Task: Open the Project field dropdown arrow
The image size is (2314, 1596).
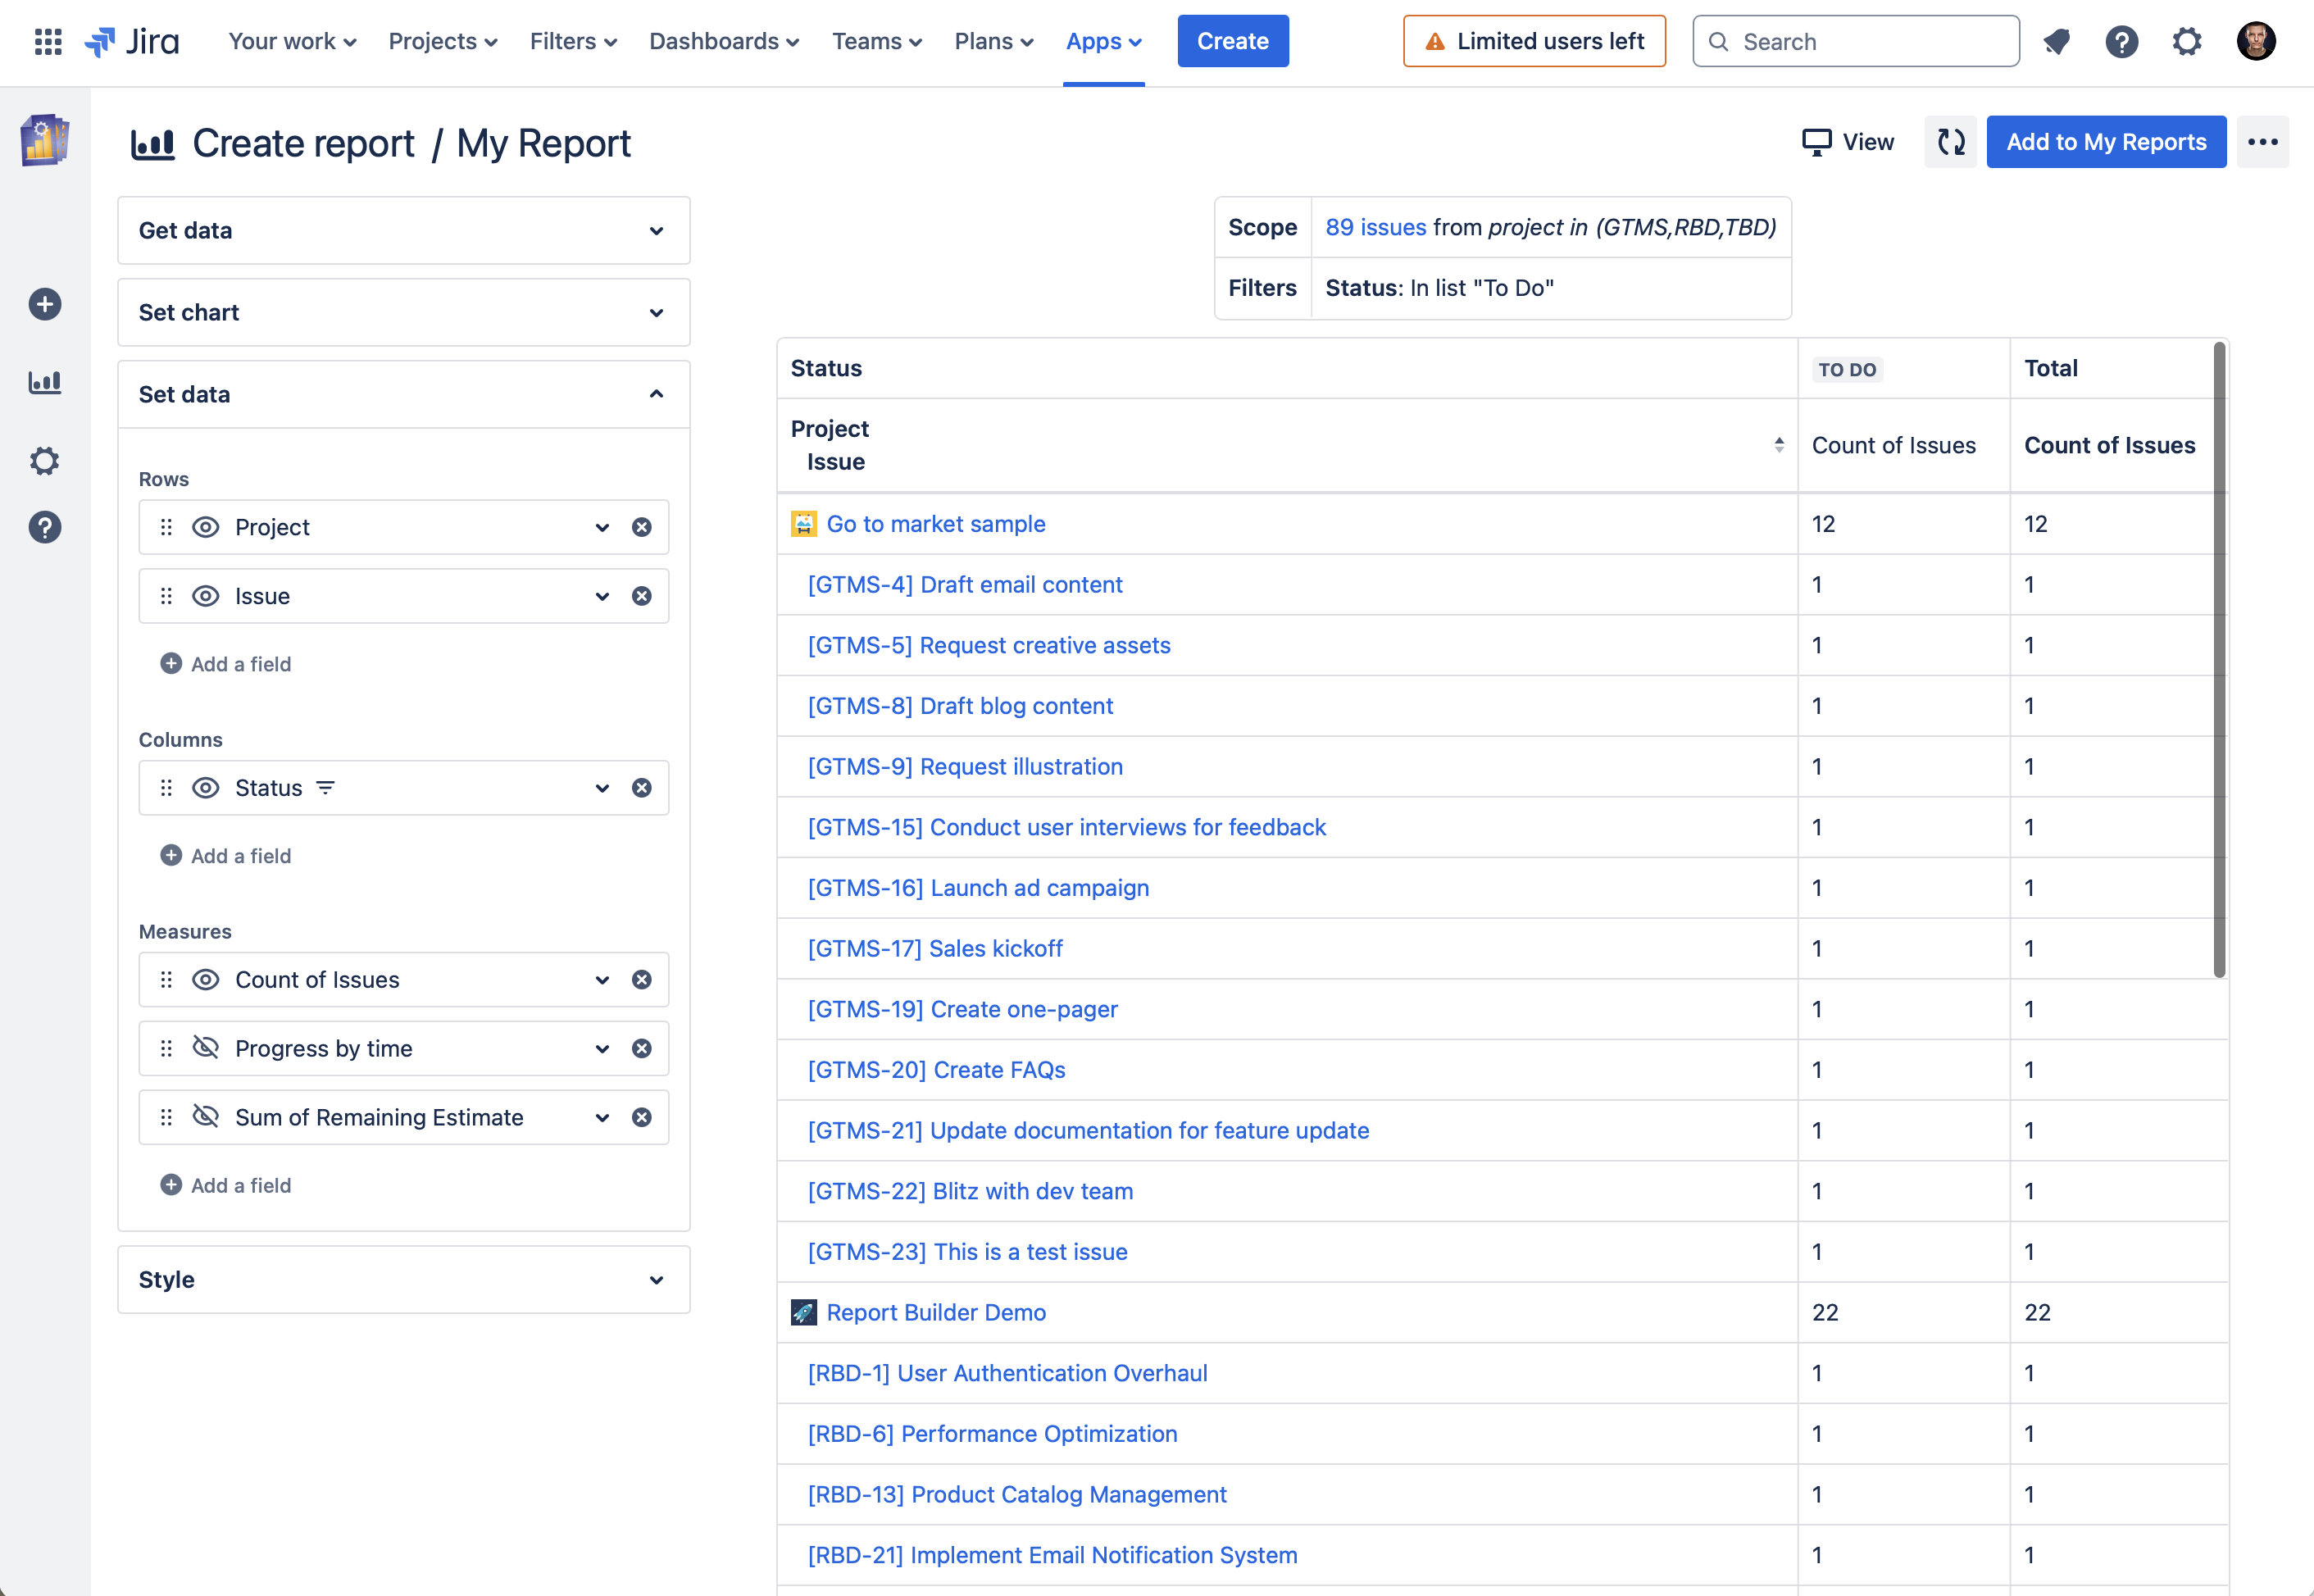Action: coord(602,527)
